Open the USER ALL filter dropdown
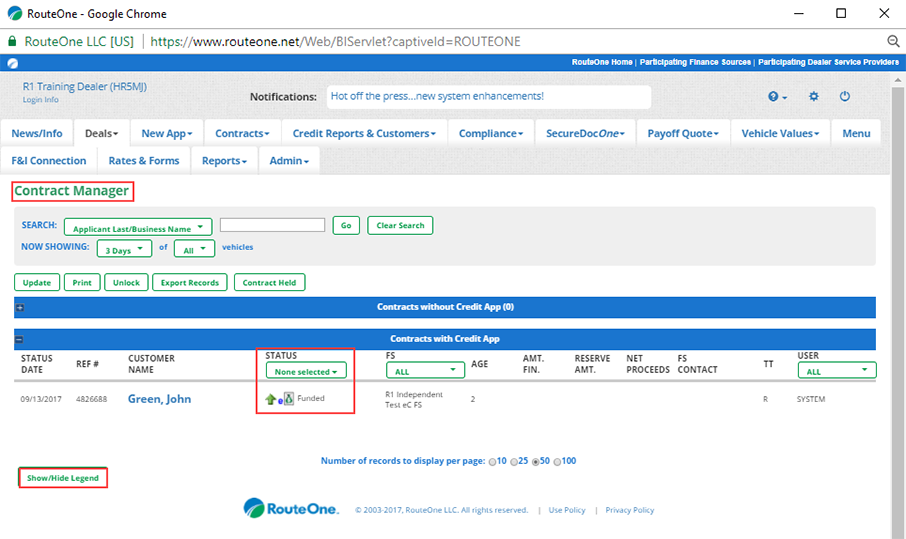906x539 pixels. (837, 370)
